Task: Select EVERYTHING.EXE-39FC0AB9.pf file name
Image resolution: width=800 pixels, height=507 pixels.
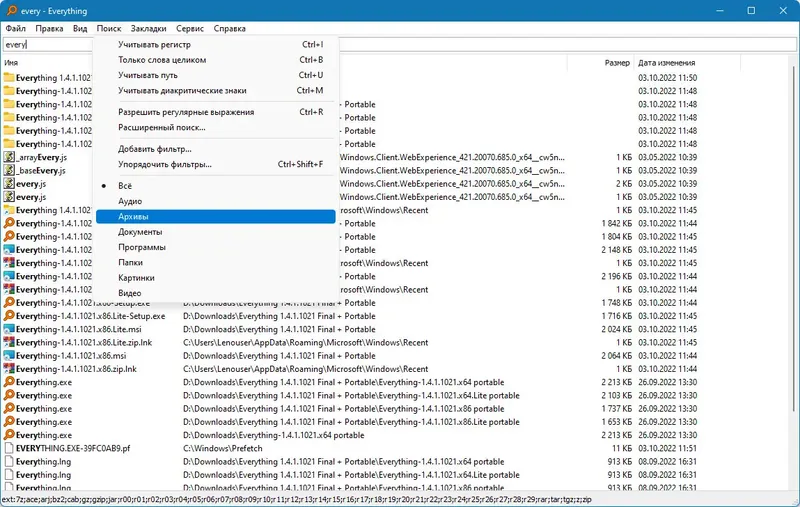Action: click(73, 448)
